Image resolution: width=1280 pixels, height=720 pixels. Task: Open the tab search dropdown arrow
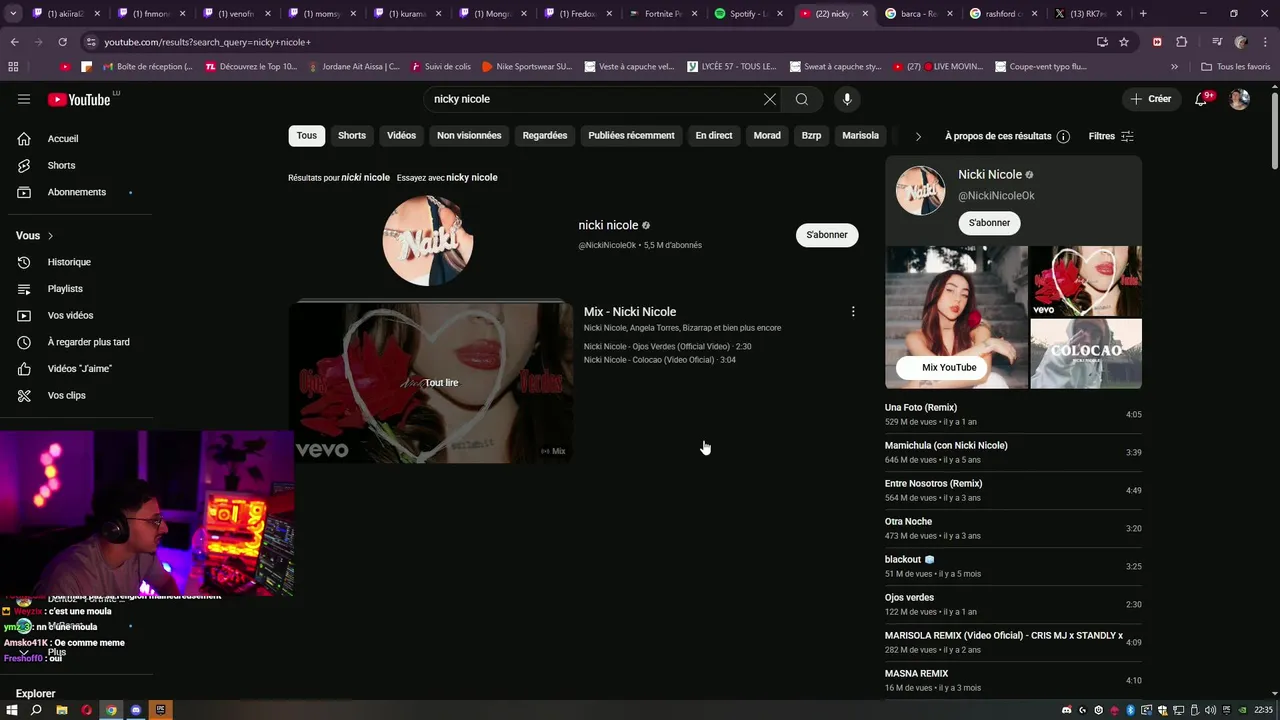click(x=13, y=14)
